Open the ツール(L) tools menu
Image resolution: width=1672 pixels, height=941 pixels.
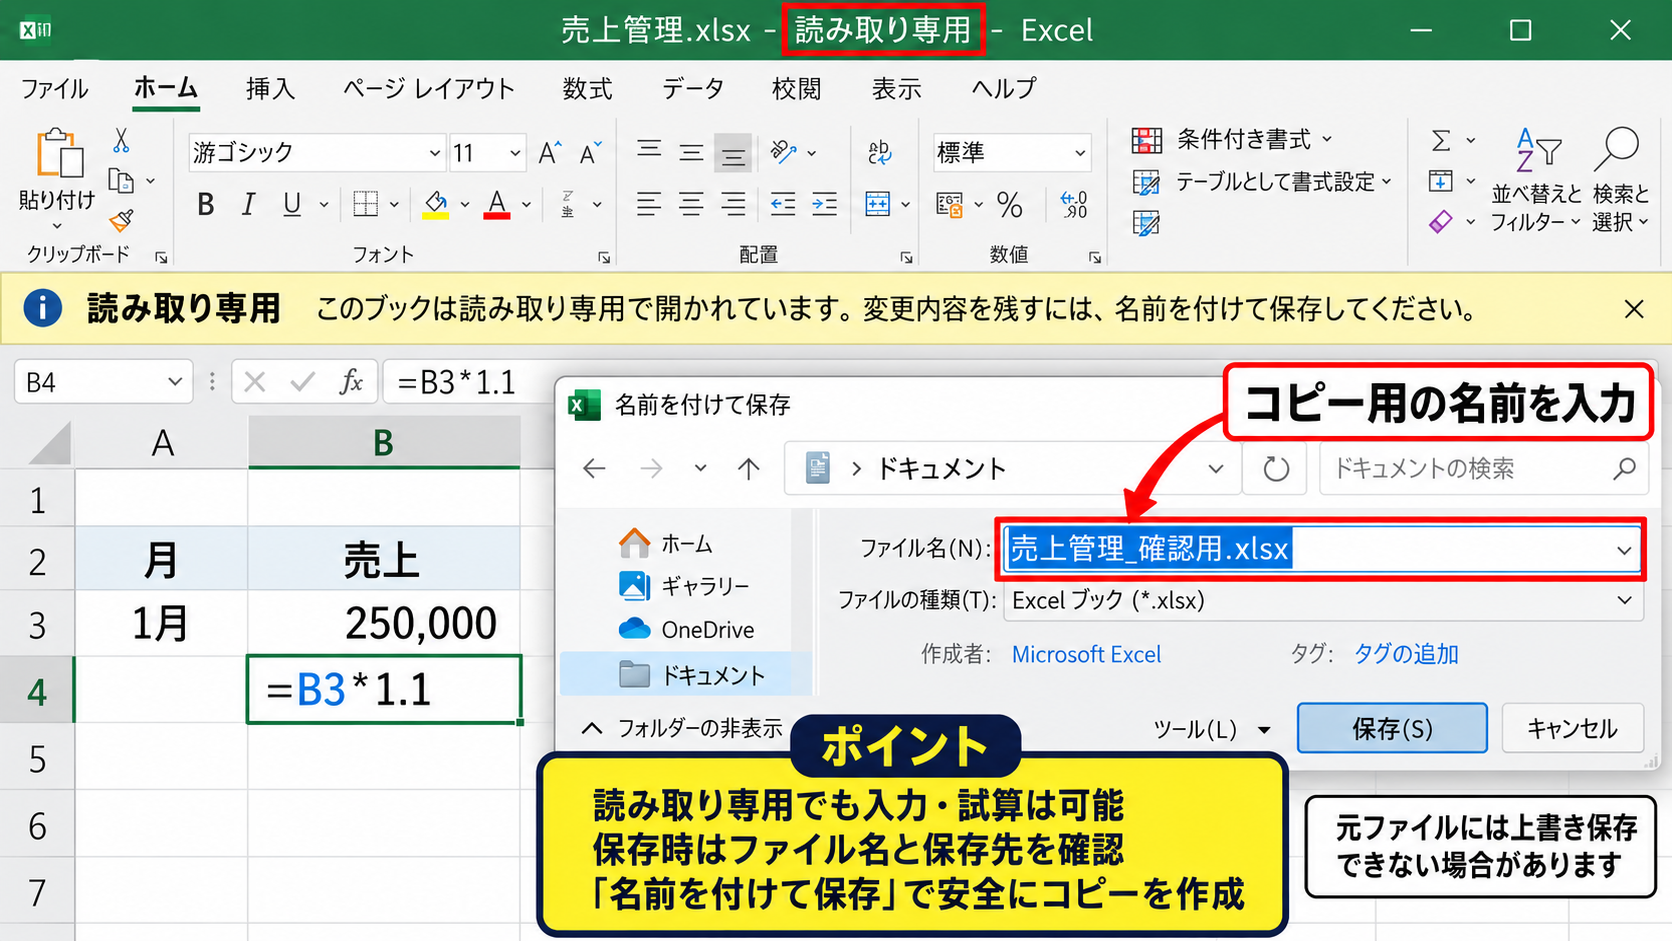tap(1212, 729)
